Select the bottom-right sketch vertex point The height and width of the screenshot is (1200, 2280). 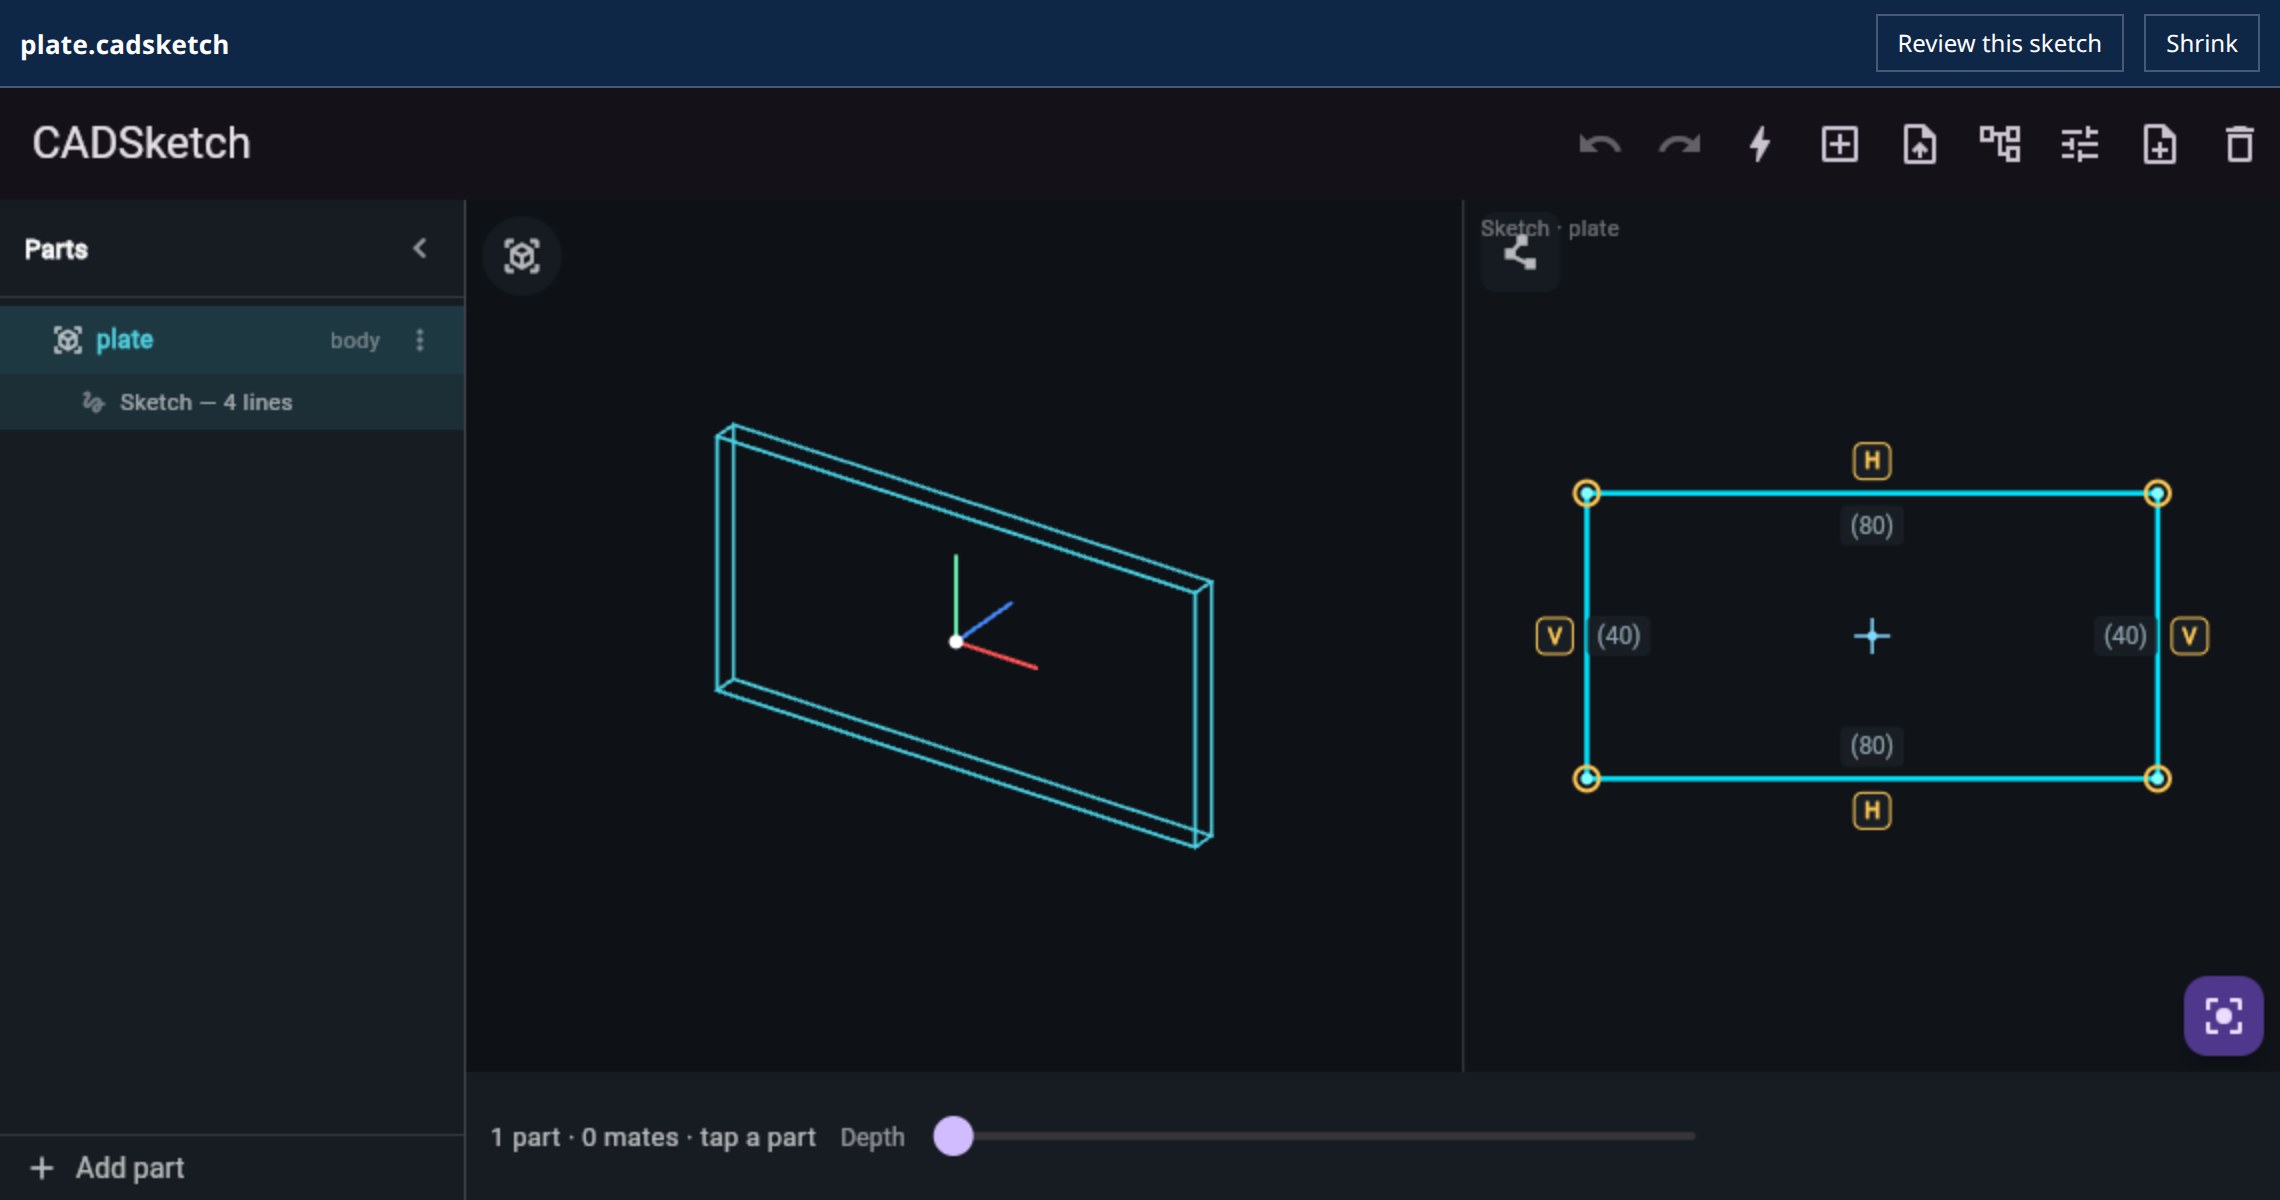2158,778
